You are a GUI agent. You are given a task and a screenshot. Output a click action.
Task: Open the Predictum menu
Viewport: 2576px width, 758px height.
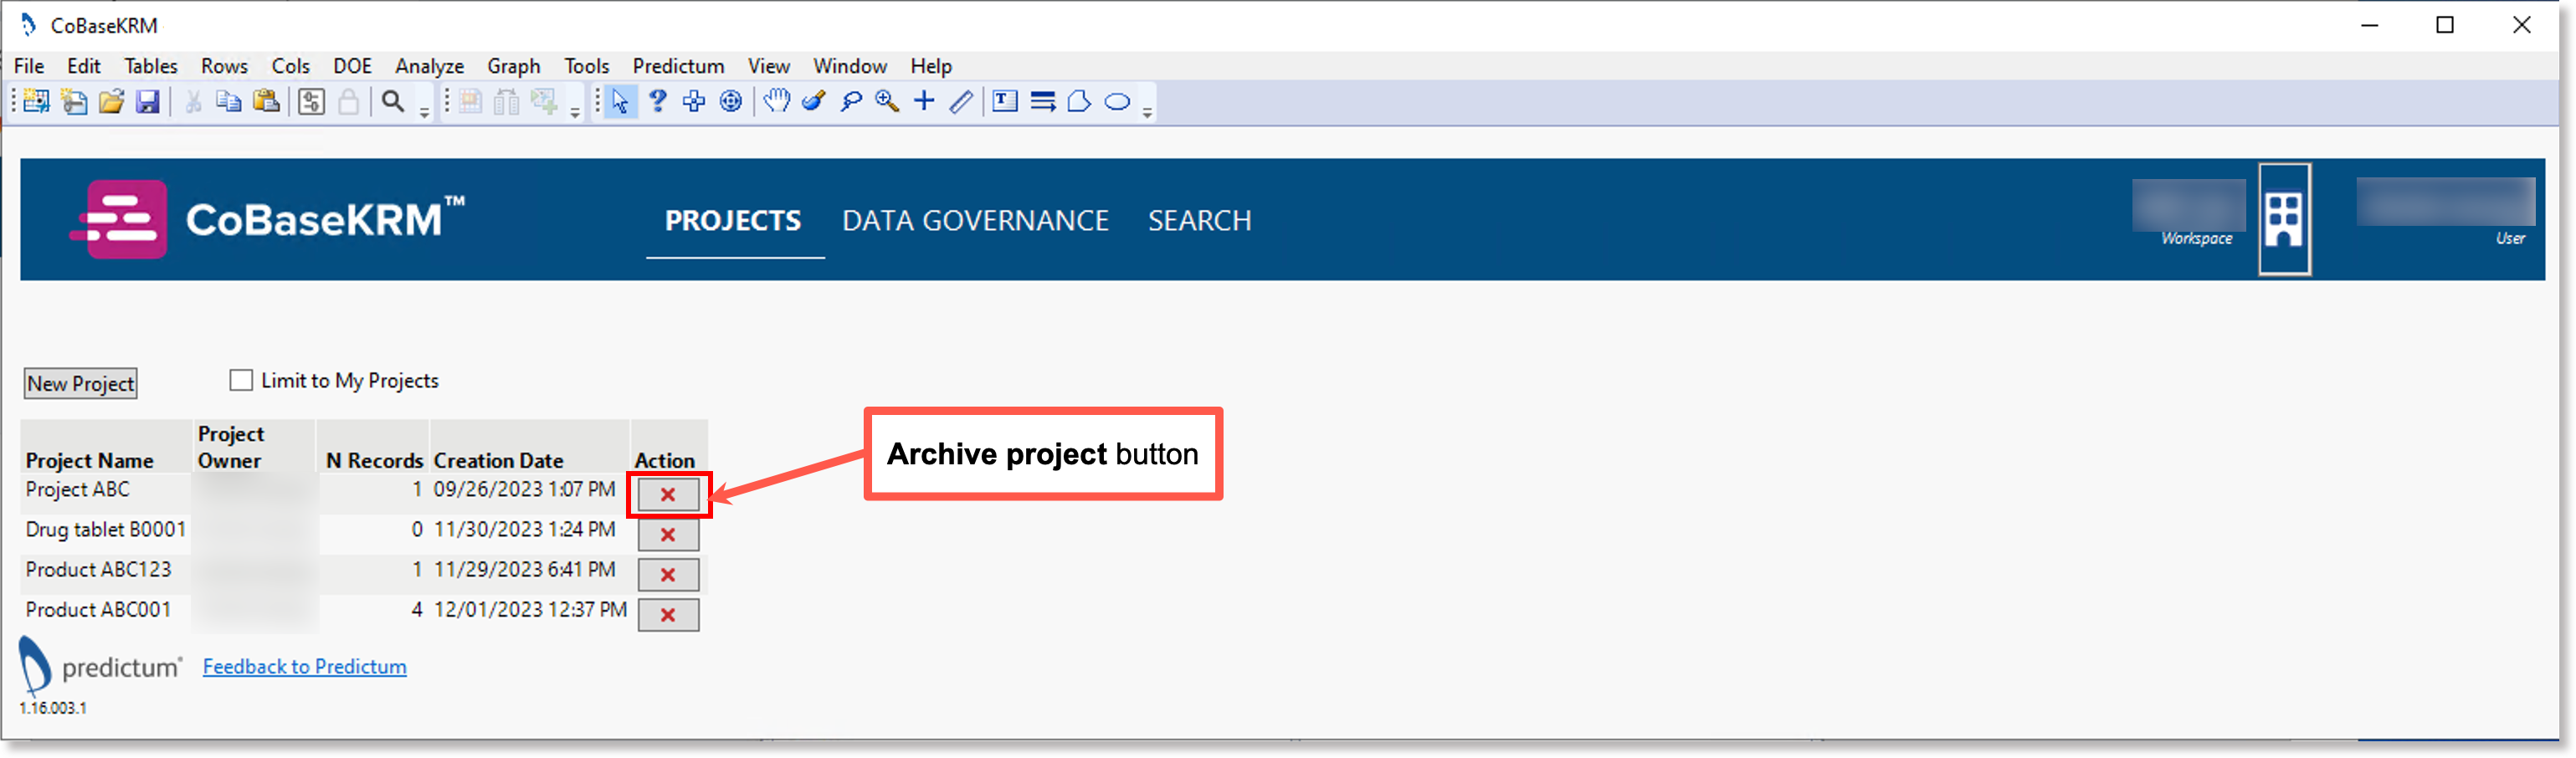(x=678, y=66)
